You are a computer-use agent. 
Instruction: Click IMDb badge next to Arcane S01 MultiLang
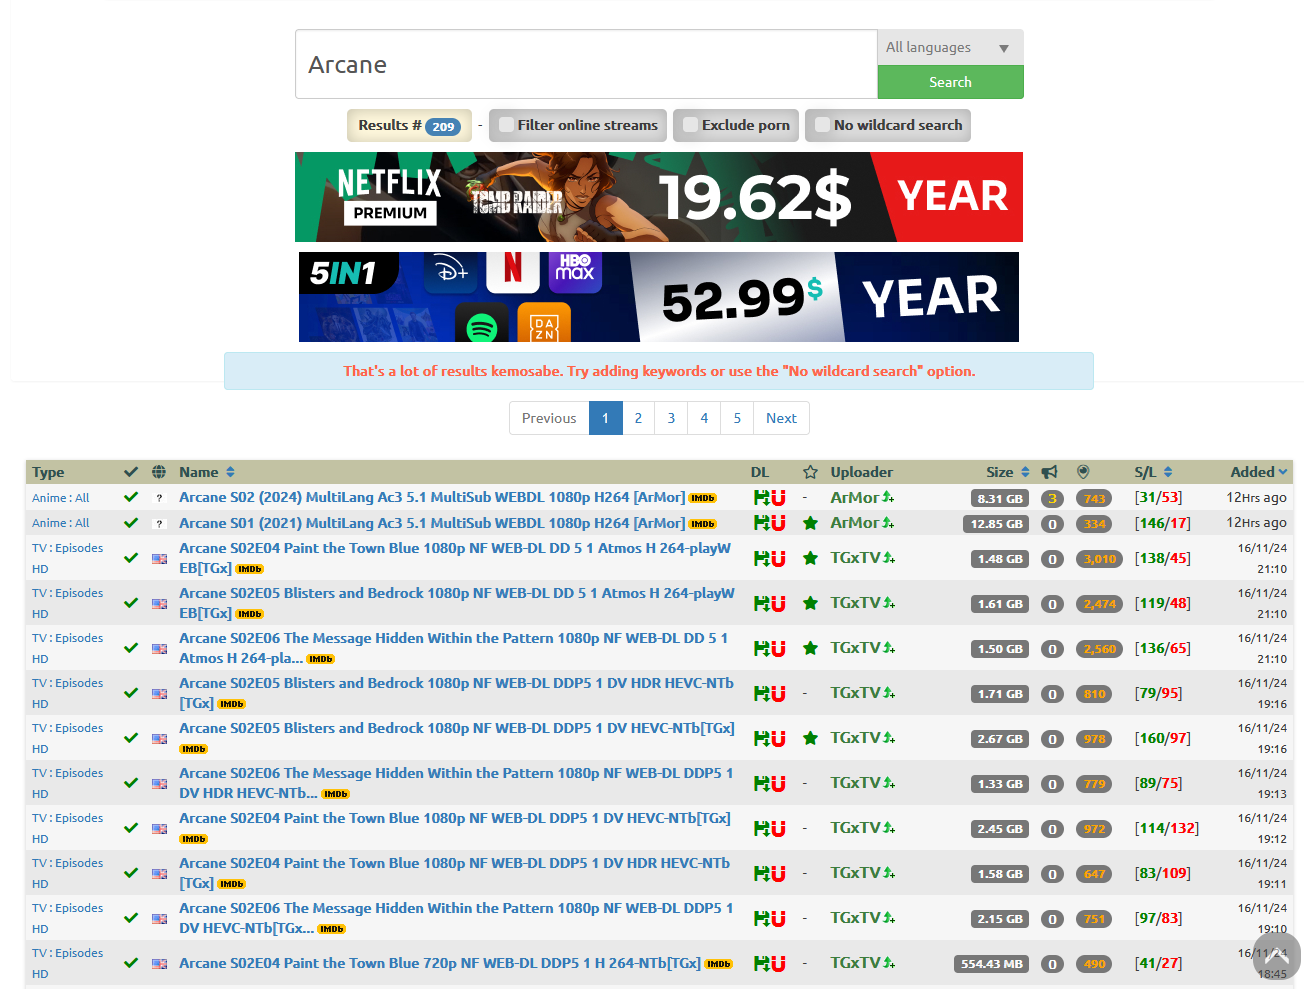pos(702,524)
